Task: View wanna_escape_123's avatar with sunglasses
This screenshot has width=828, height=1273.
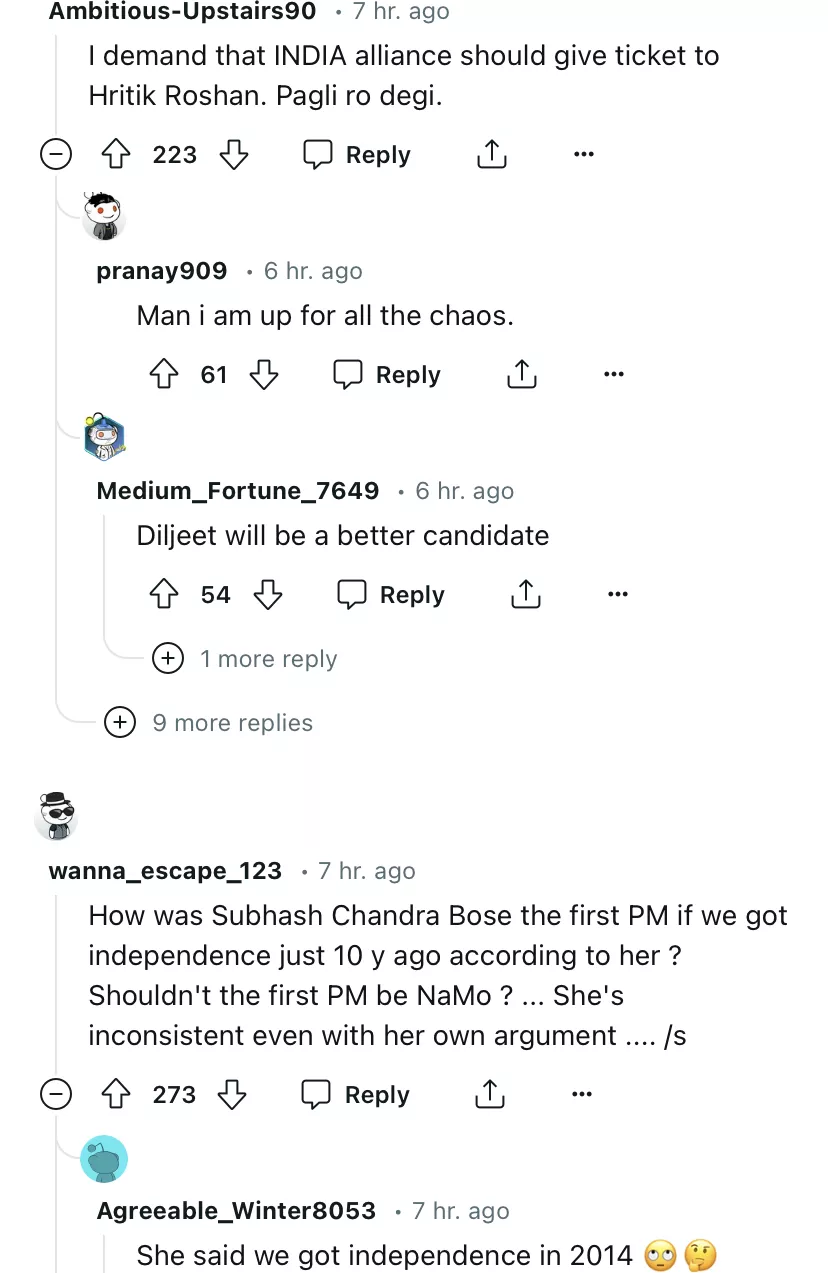Action: [x=56, y=816]
